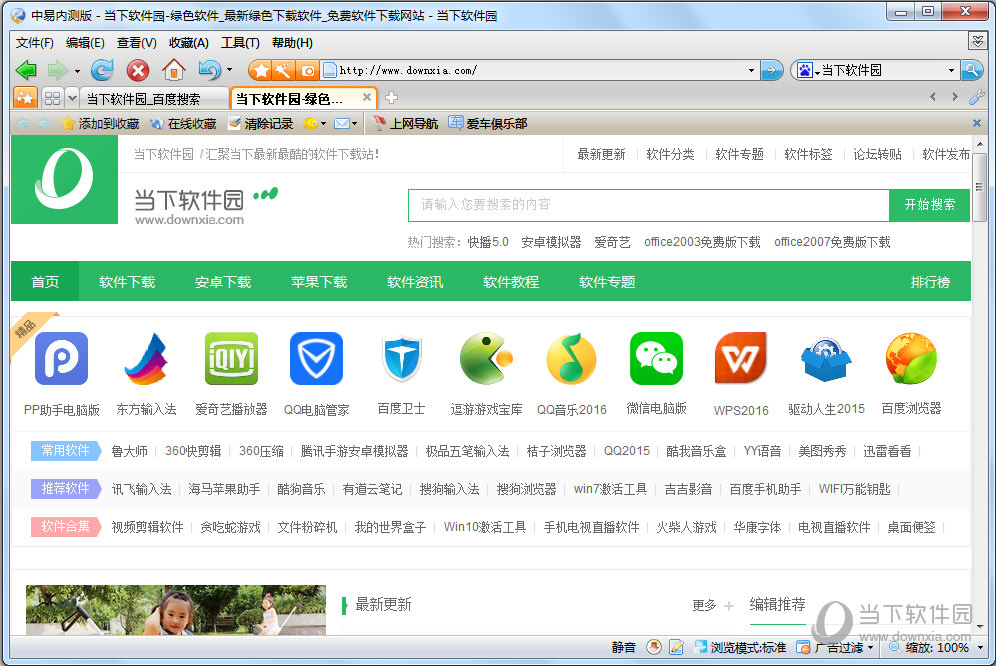Open the QQ音乐2016 app icon
This screenshot has height=666, width=996.
coord(571,358)
